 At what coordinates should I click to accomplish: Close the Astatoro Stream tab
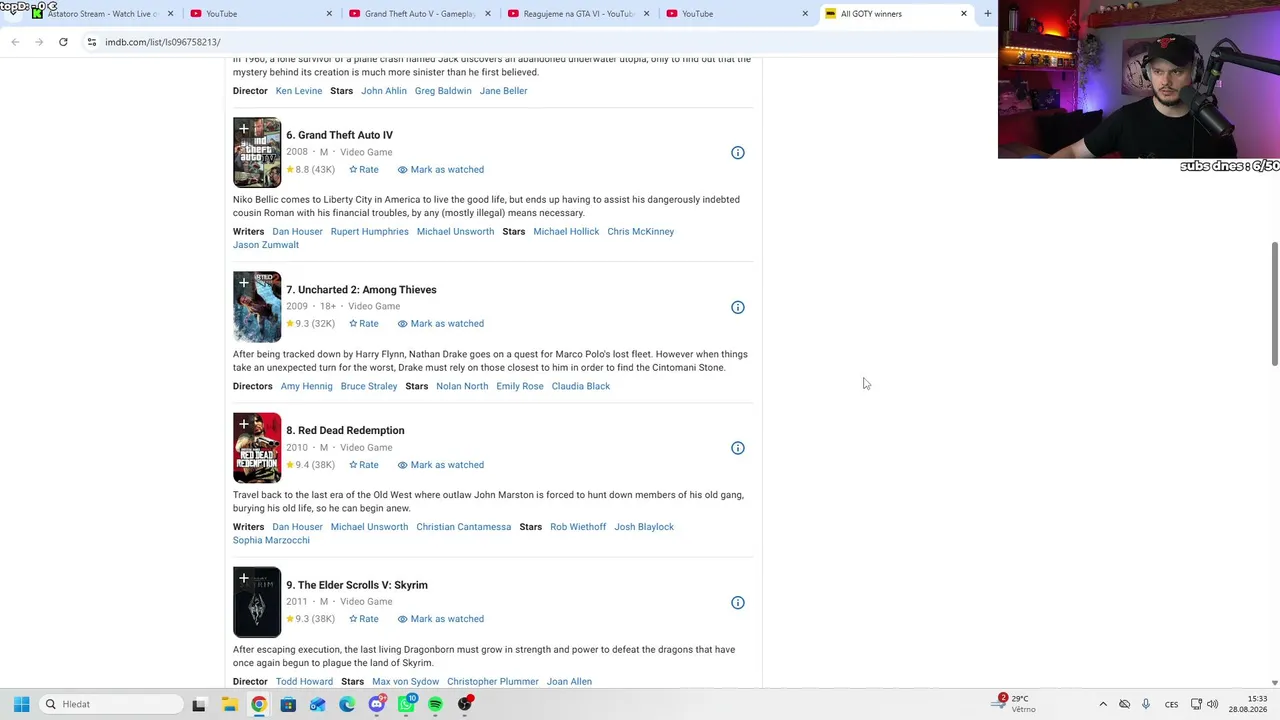pos(171,14)
